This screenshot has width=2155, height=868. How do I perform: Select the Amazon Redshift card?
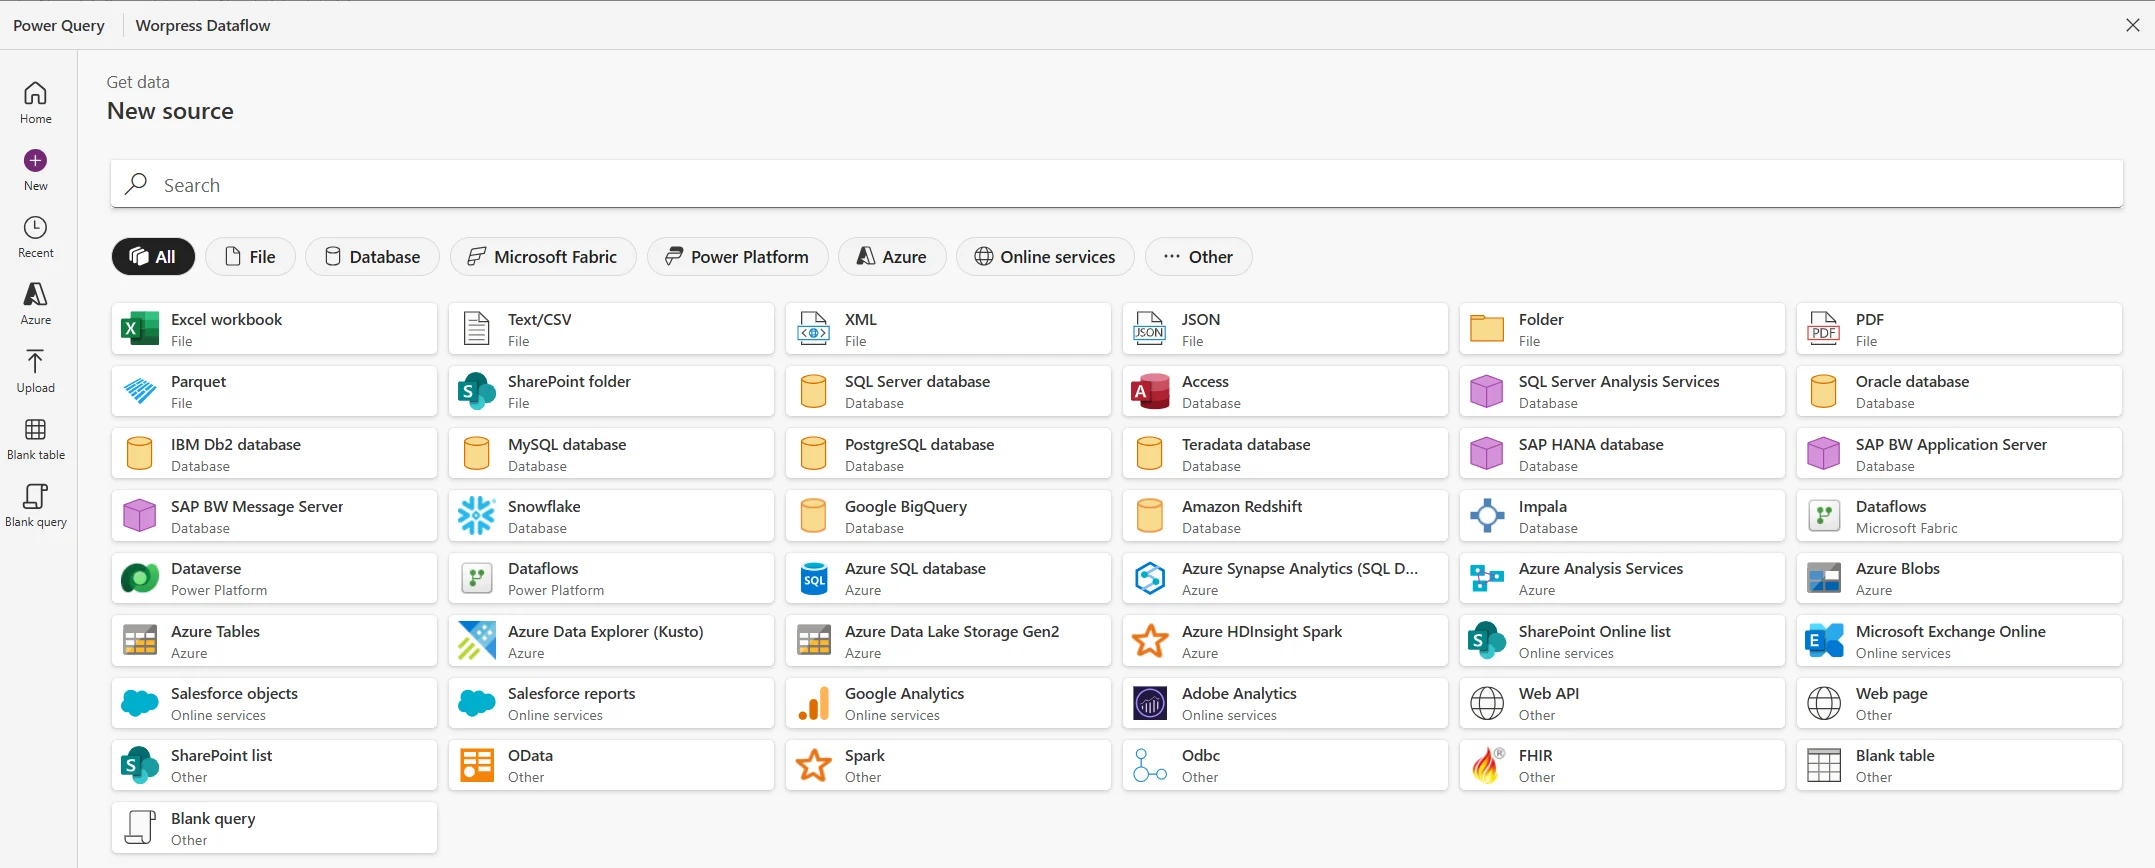(x=1285, y=516)
